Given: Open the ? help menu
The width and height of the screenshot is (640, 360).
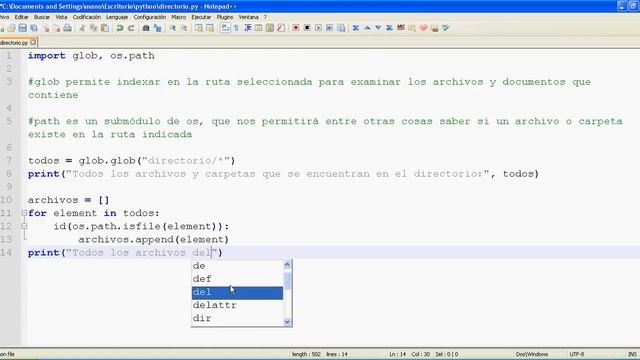Looking at the screenshot, I should 265,17.
